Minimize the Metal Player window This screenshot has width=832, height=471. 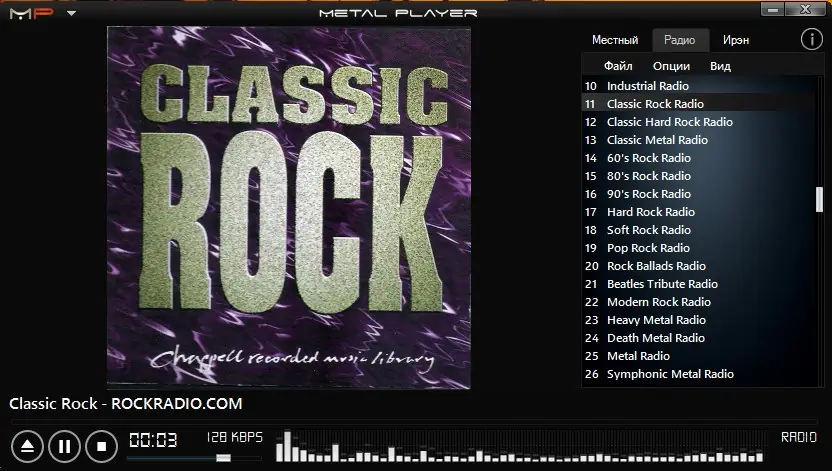pyautogui.click(x=773, y=10)
